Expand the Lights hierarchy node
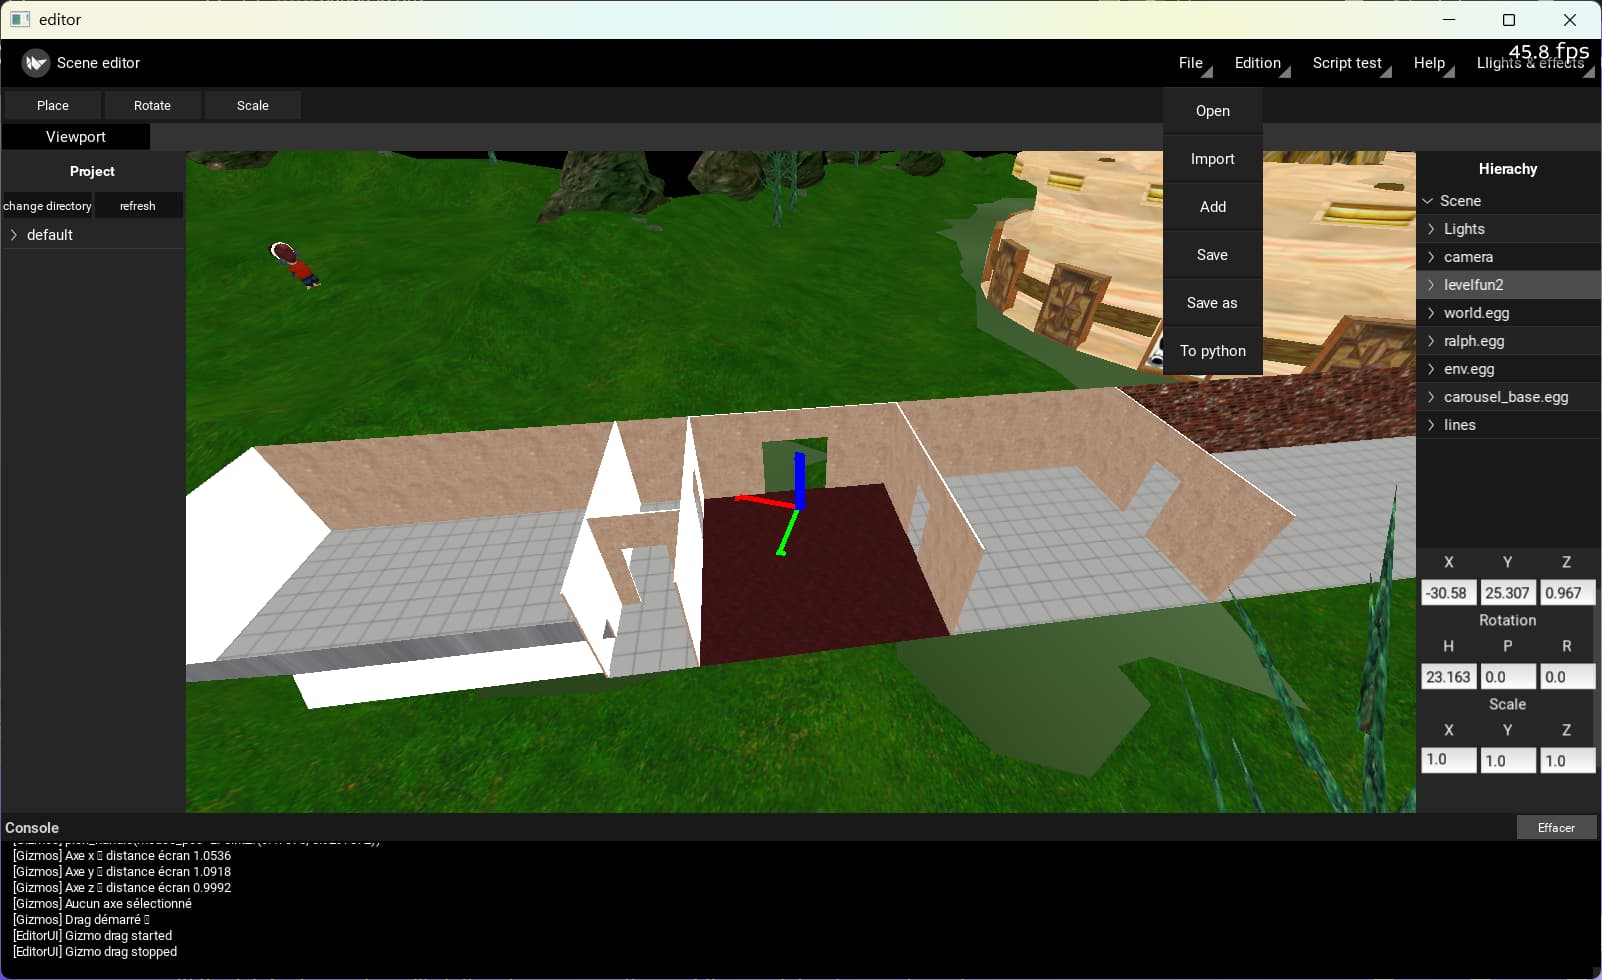This screenshot has height=980, width=1602. [x=1431, y=229]
